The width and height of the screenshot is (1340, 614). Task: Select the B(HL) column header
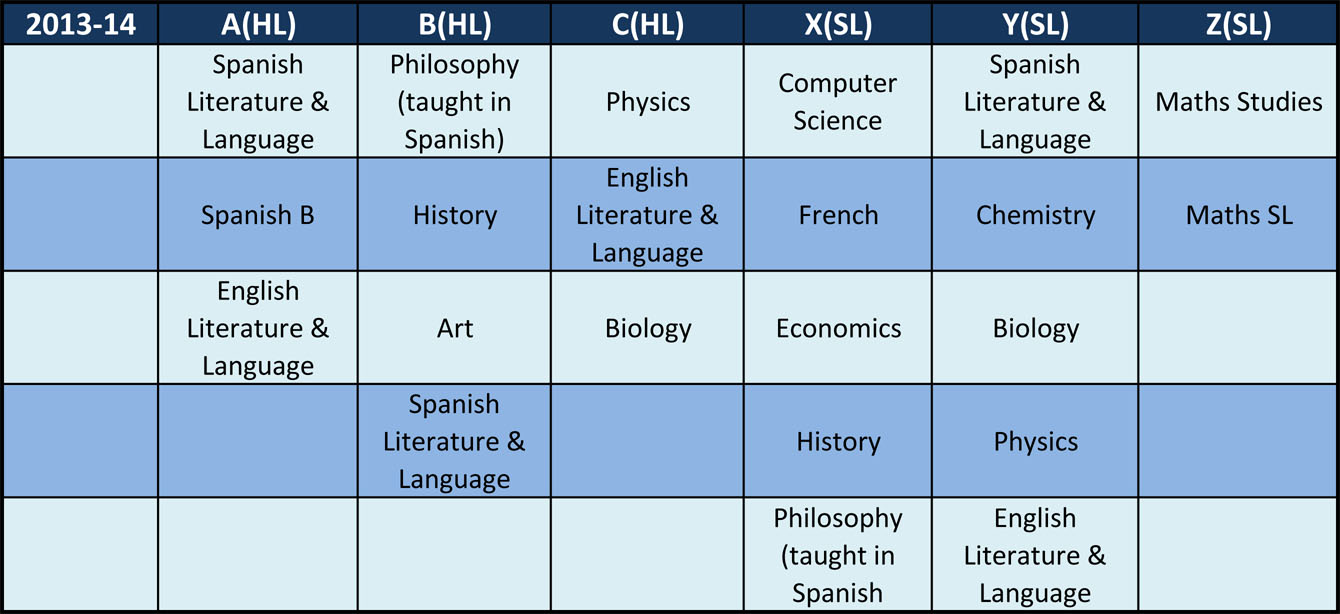point(454,23)
